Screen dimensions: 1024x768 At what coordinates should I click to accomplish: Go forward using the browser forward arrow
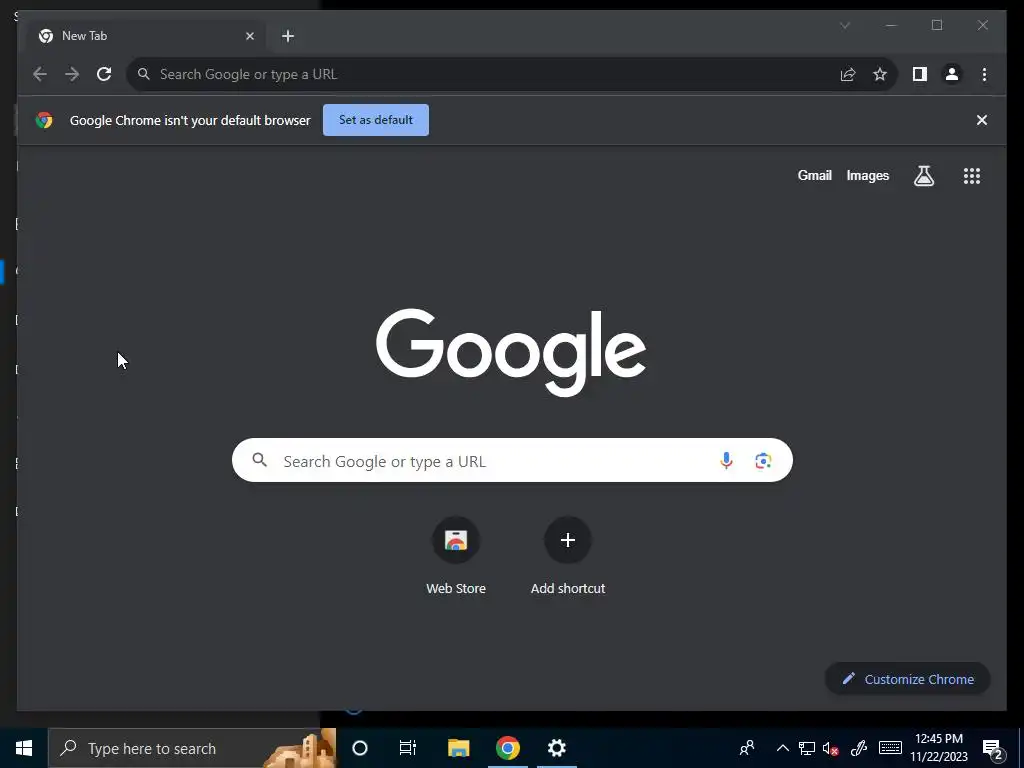coord(72,74)
